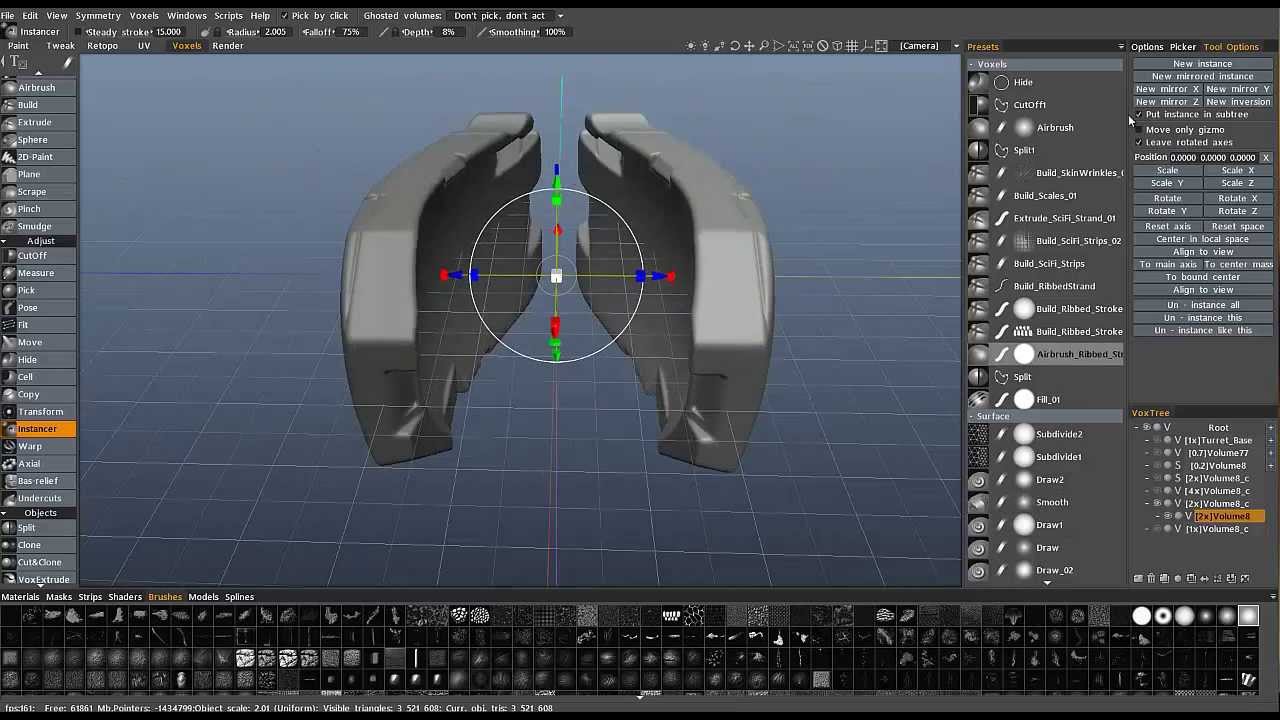This screenshot has height=720, width=1280.
Task: Select the Airbrush tool in left panel
Action: point(37,88)
